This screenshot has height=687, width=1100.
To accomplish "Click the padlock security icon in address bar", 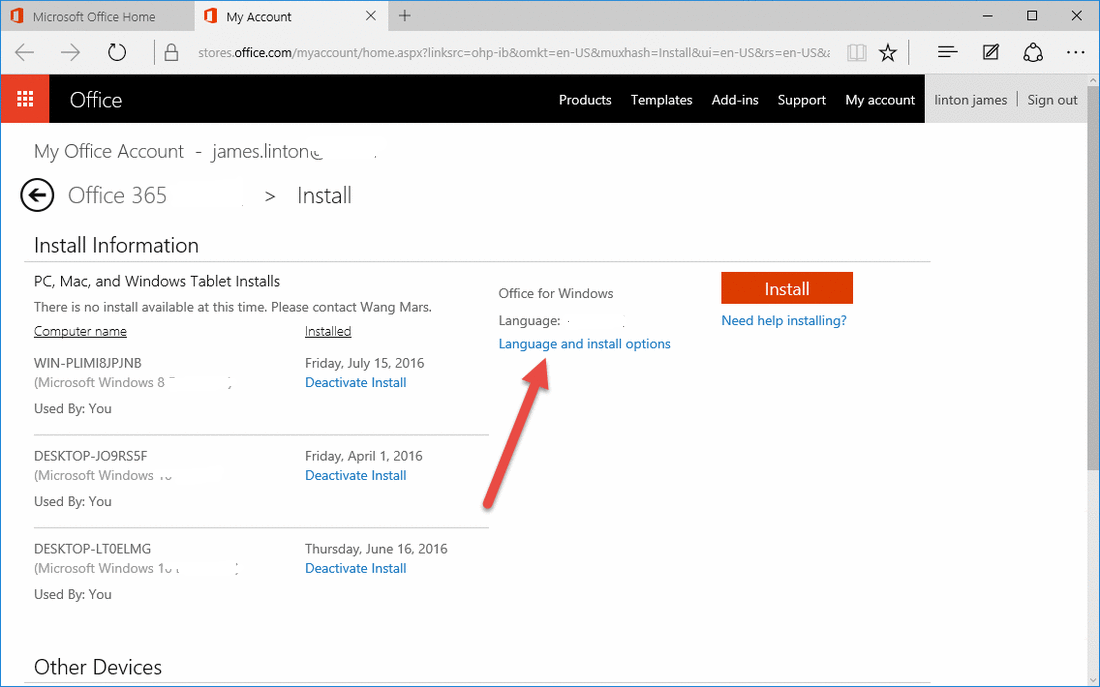I will coord(171,53).
